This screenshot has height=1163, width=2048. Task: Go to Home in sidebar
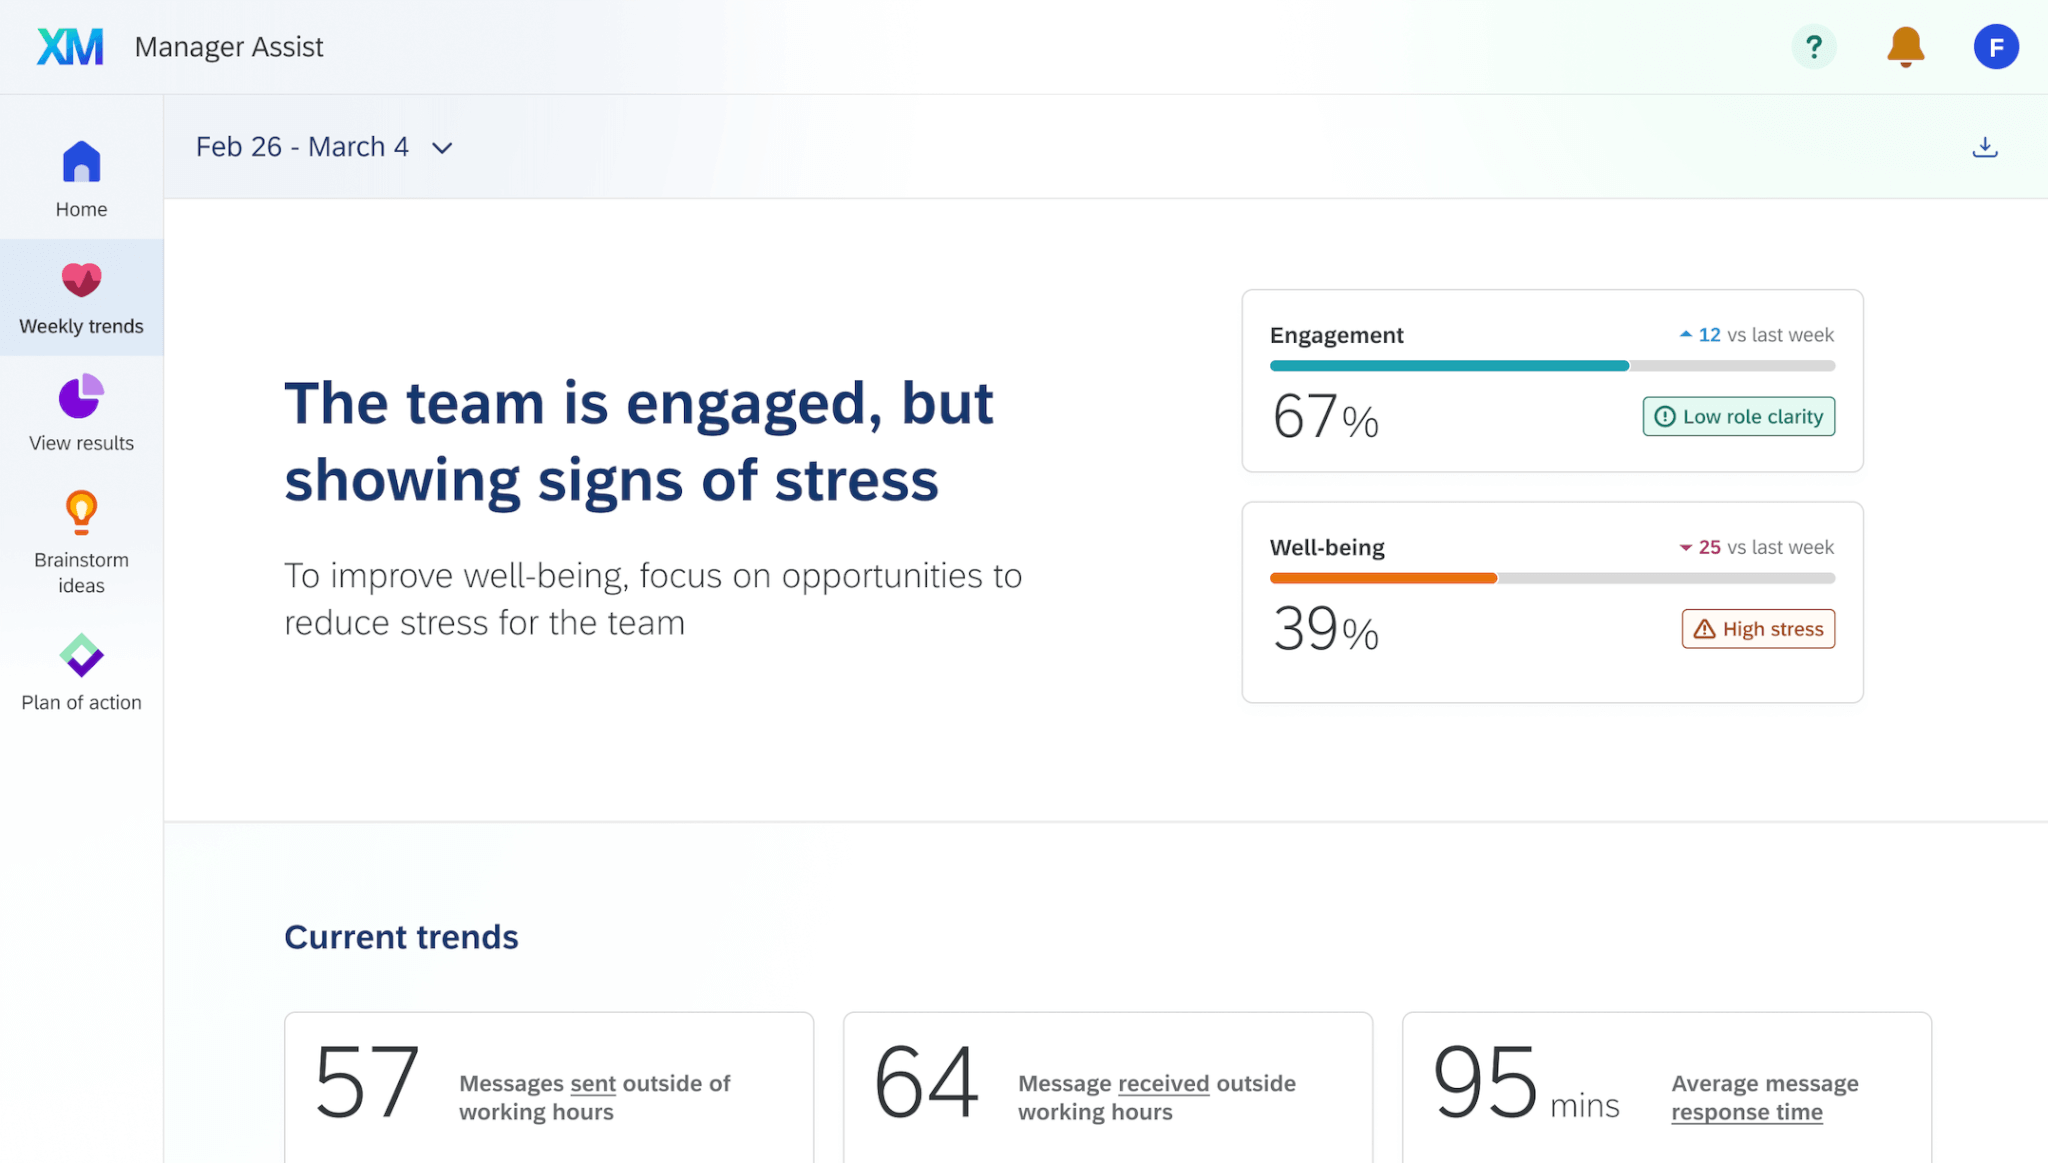(81, 180)
